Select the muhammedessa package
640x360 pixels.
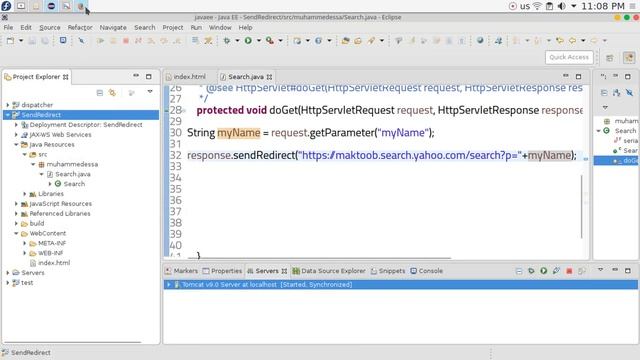pyautogui.click(x=72, y=164)
